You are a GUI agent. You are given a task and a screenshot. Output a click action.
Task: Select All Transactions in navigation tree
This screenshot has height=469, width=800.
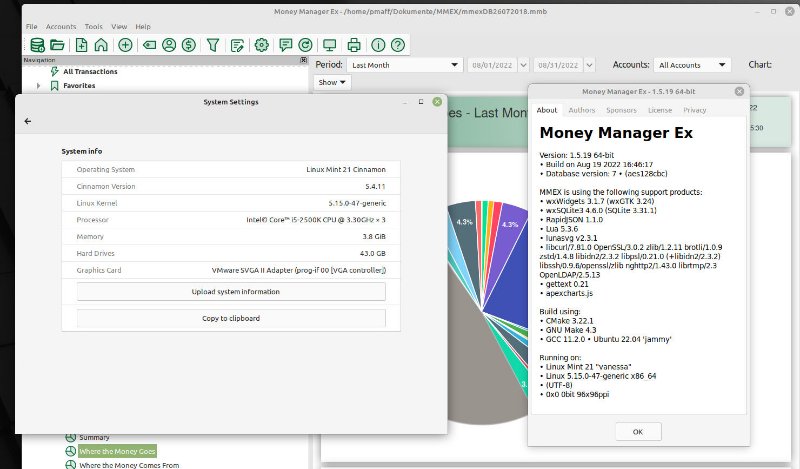(90, 71)
